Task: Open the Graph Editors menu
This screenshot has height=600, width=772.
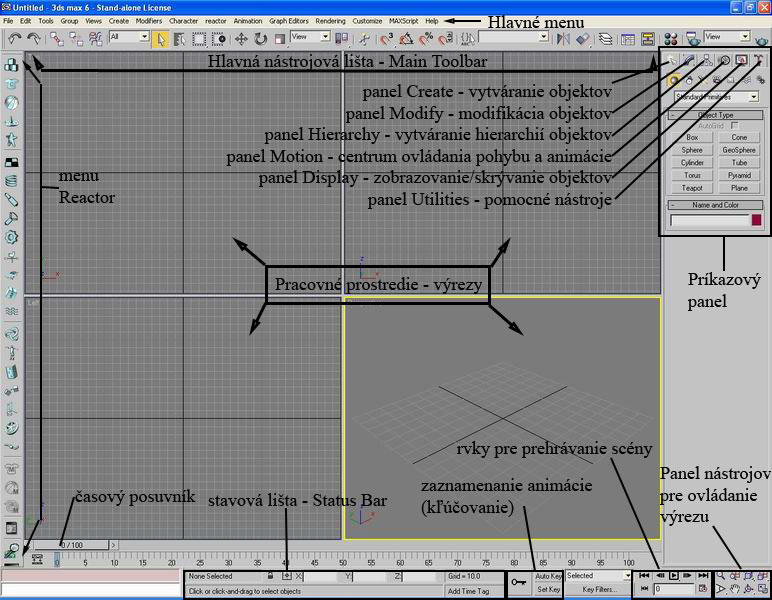Action: 289,21
